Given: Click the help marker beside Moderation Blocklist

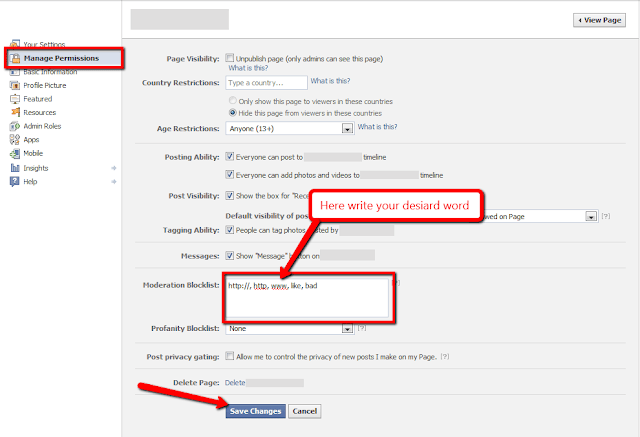Looking at the screenshot, I should pos(396,282).
